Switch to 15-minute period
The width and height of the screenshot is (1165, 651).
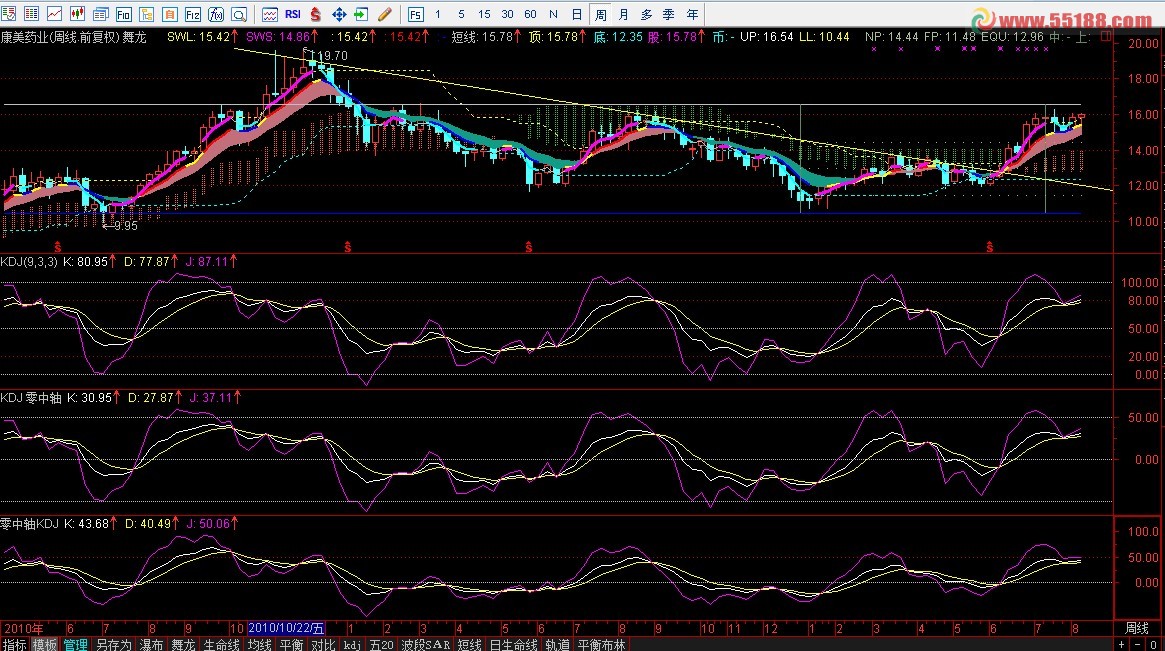coord(484,14)
